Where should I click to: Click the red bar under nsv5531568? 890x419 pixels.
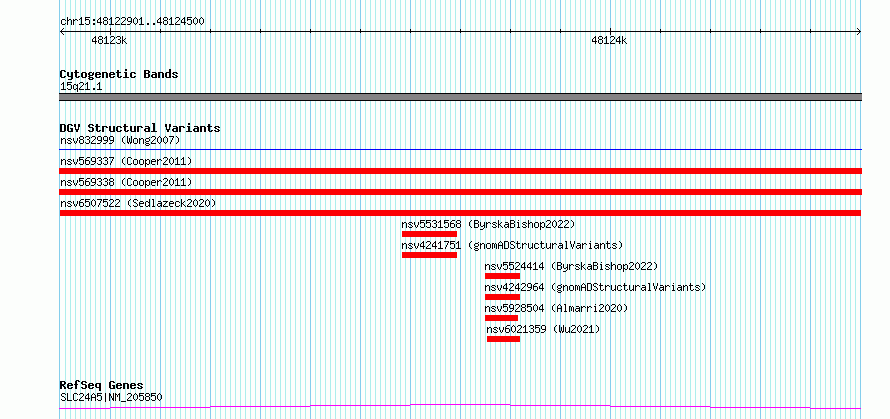click(429, 234)
